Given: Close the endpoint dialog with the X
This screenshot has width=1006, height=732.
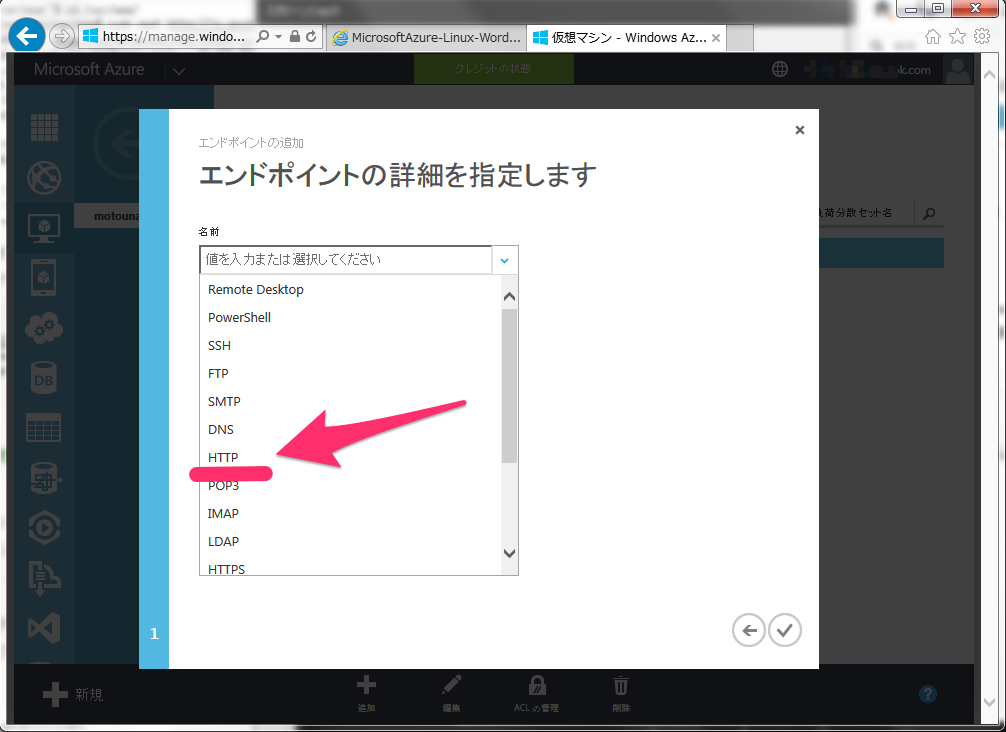Looking at the screenshot, I should pyautogui.click(x=799, y=130).
